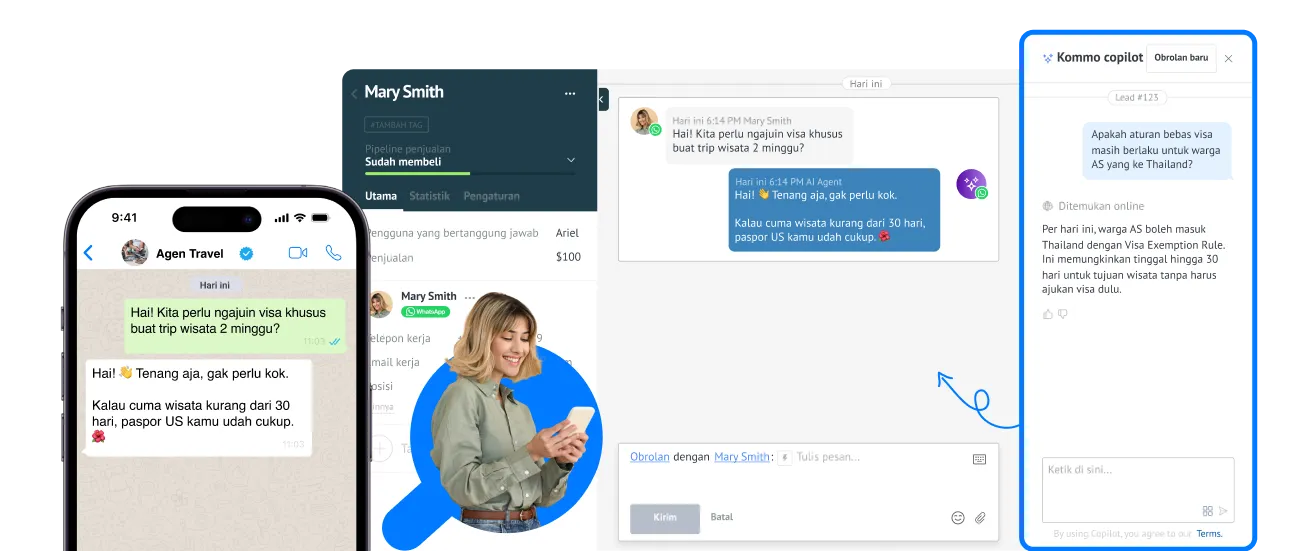Viewport: 1302px width, 551px height.
Task: Click the Pengguna yang bertanggung jawab label
Action: (452, 233)
